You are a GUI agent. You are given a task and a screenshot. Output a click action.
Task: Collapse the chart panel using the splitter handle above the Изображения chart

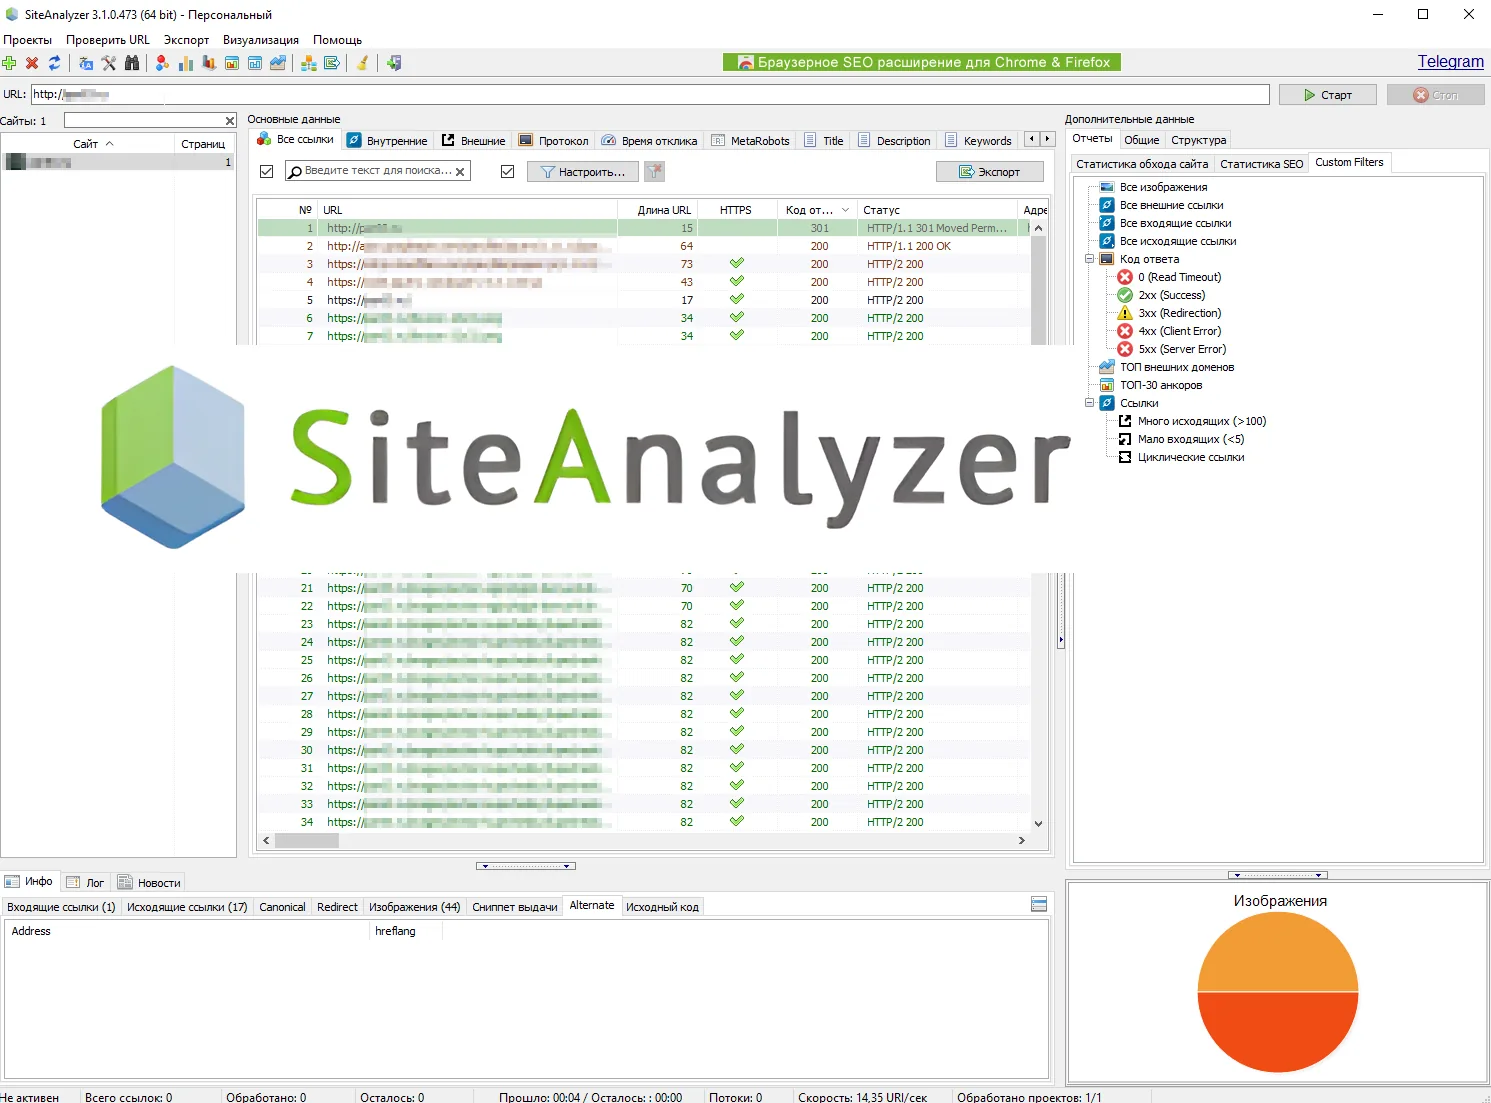tap(1277, 875)
